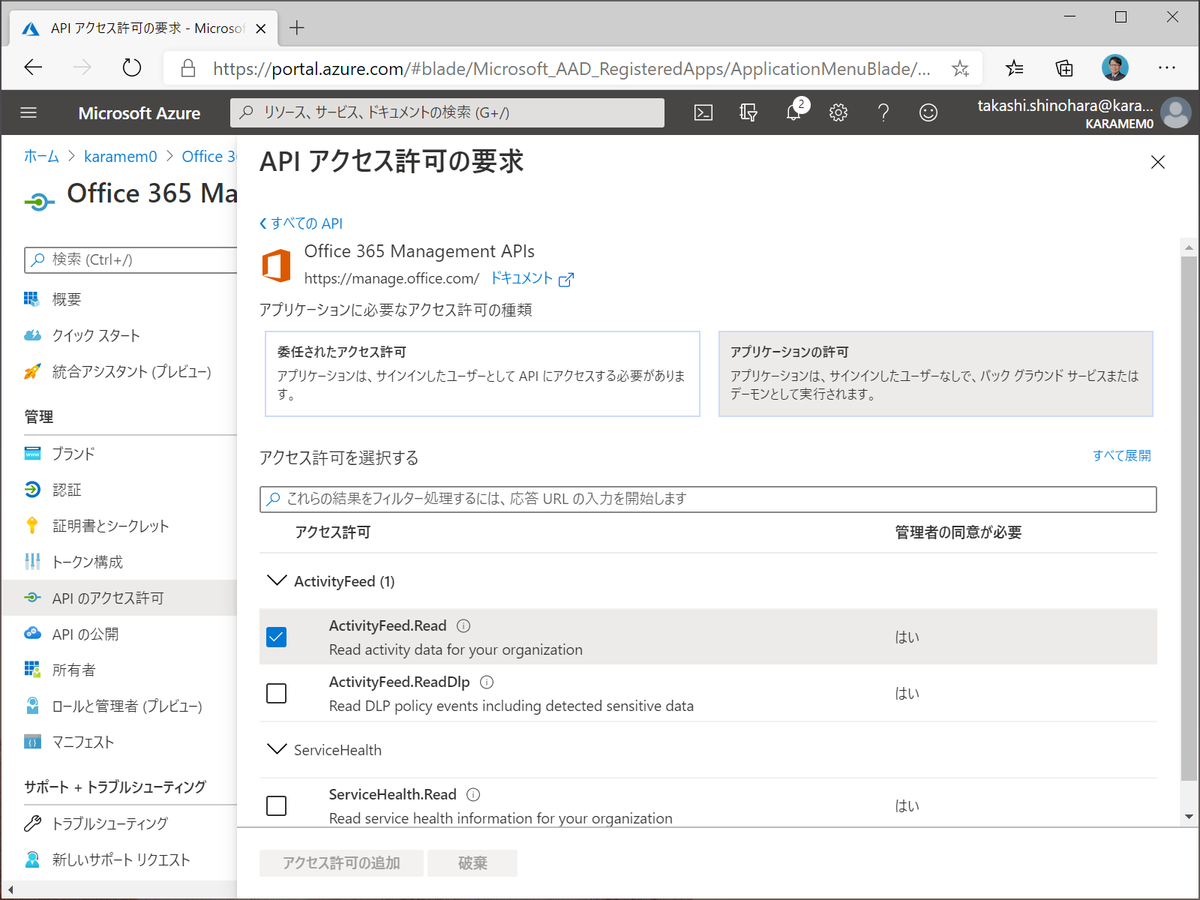Image resolution: width=1200 pixels, height=900 pixels.
Task: Open the ドキュメント link
Action: pyautogui.click(x=521, y=278)
